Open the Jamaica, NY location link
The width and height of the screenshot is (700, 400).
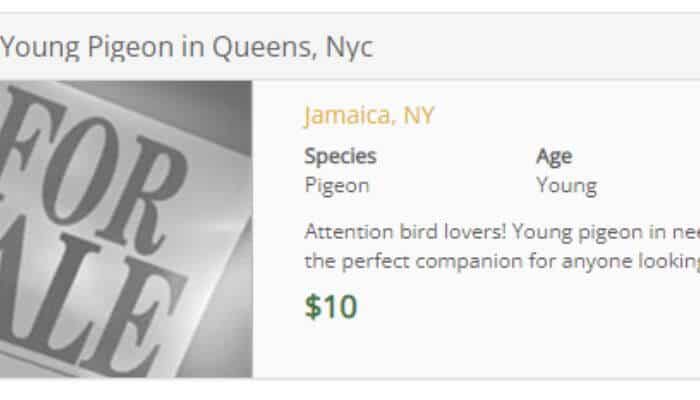pyautogui.click(x=369, y=116)
